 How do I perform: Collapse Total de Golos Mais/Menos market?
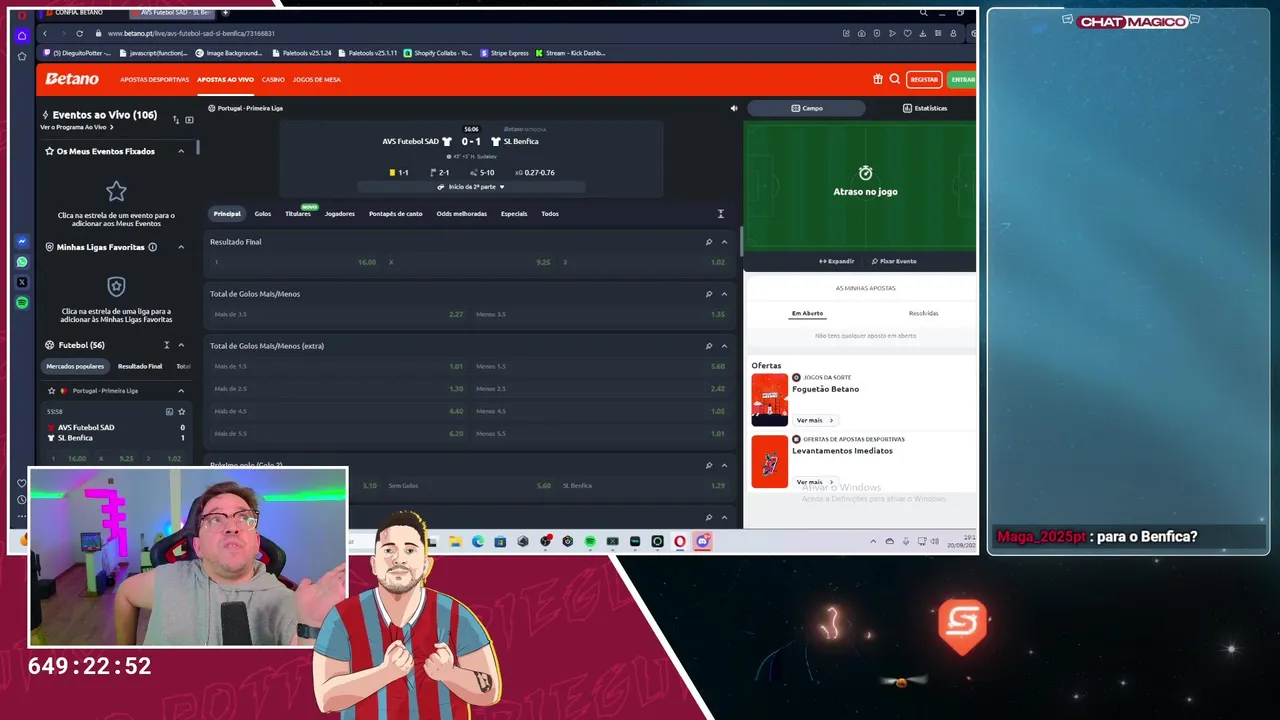[724, 294]
